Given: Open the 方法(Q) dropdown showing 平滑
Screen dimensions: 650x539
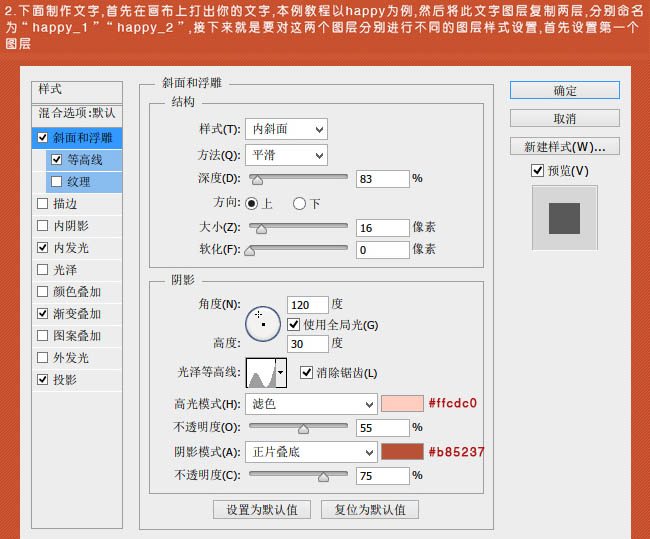Looking at the screenshot, I should coord(286,155).
